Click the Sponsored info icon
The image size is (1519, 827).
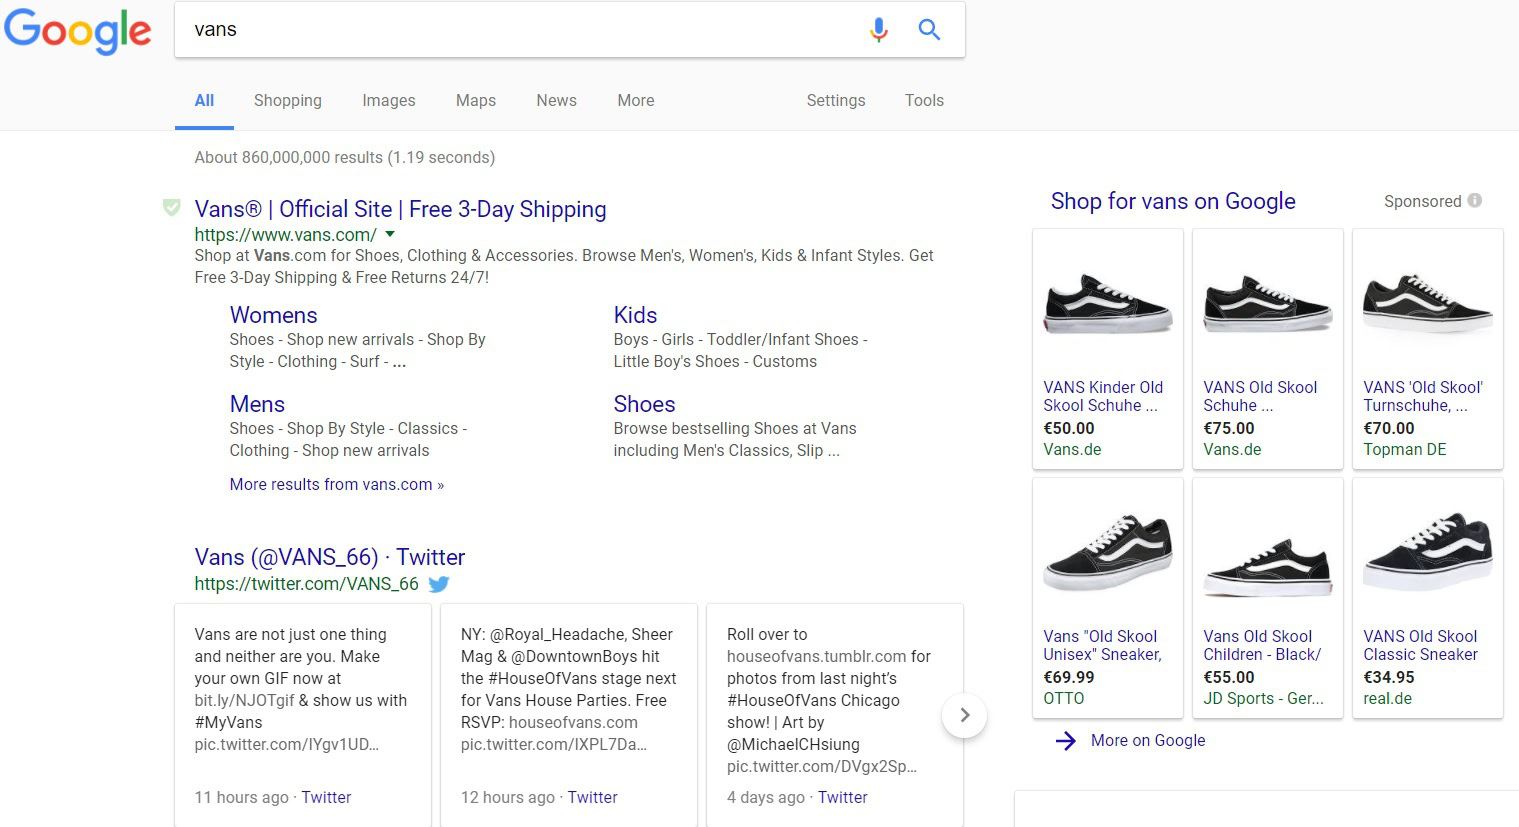click(1474, 201)
